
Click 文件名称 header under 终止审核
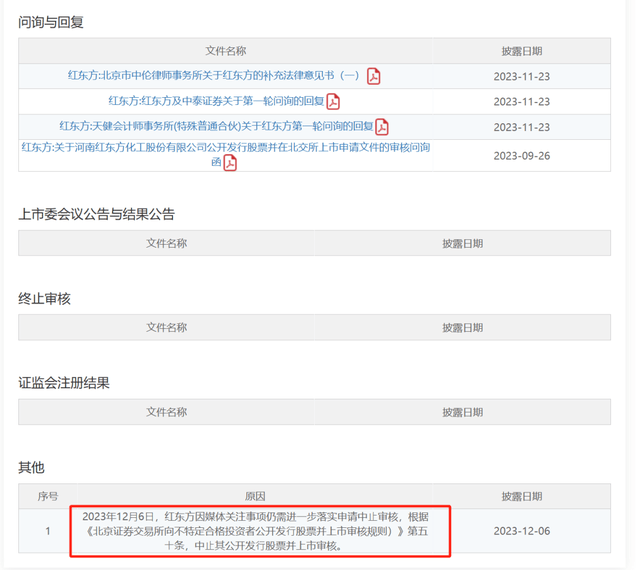tap(167, 327)
